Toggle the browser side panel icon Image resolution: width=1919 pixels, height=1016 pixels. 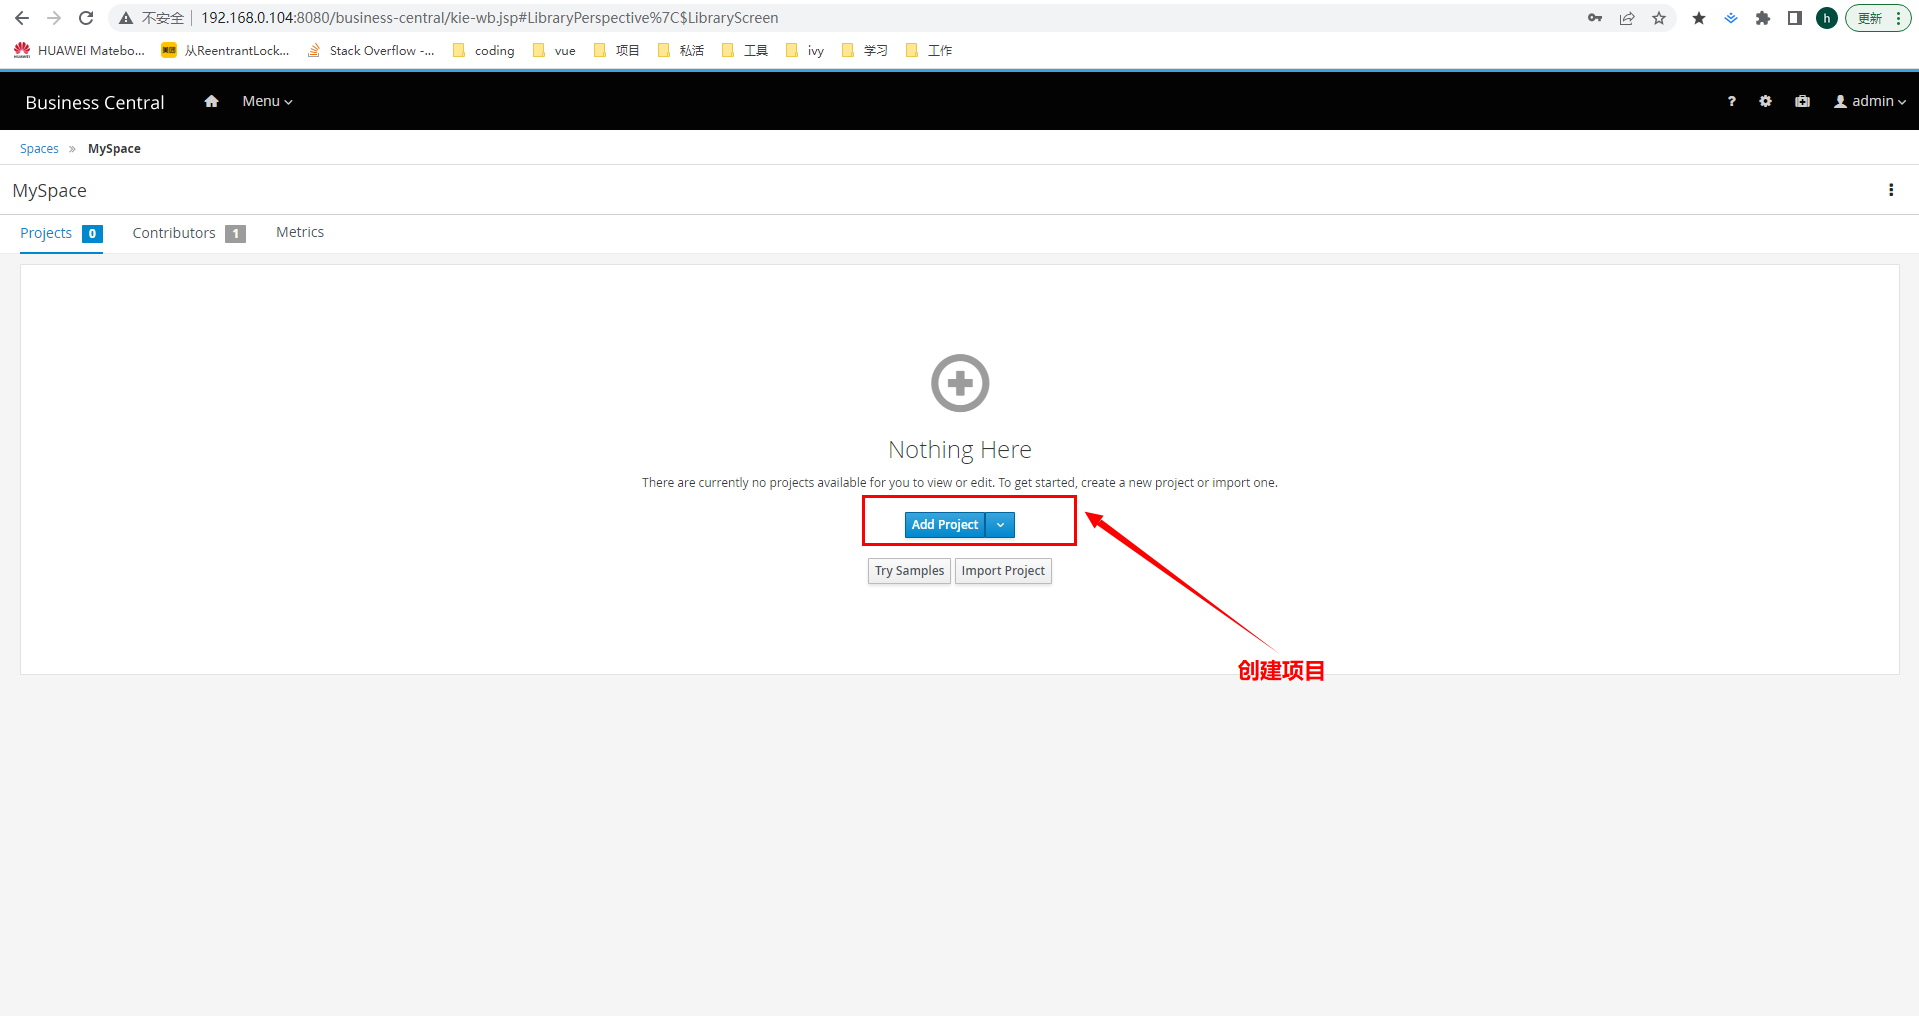coord(1794,18)
